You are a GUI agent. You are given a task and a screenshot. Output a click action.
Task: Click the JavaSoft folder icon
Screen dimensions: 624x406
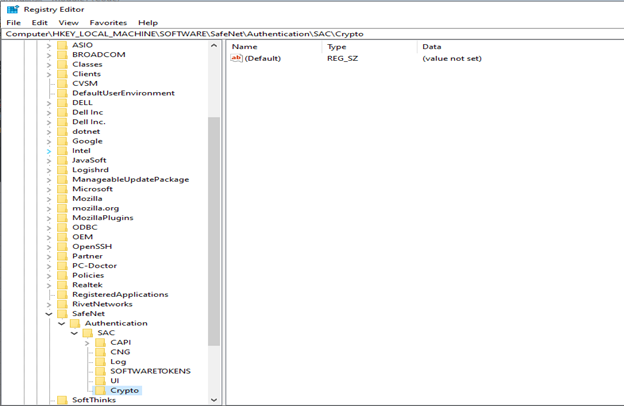point(62,160)
